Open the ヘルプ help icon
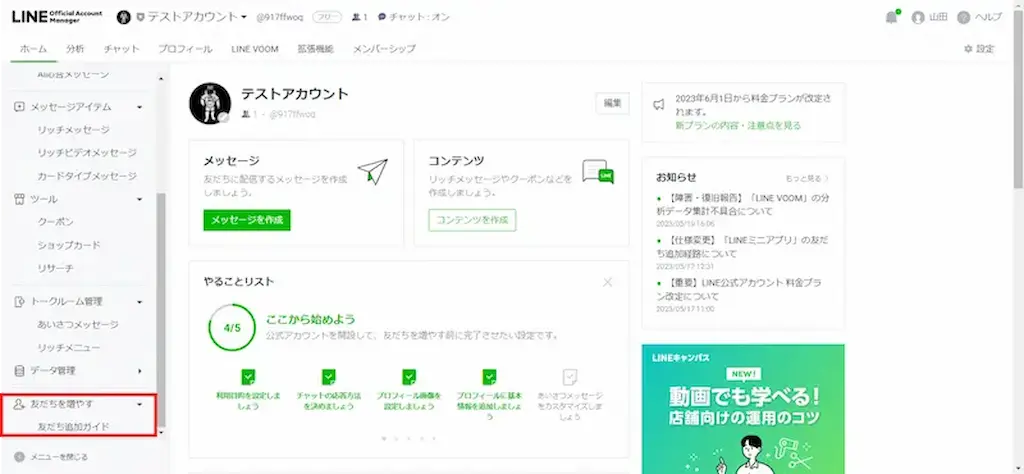 click(963, 18)
